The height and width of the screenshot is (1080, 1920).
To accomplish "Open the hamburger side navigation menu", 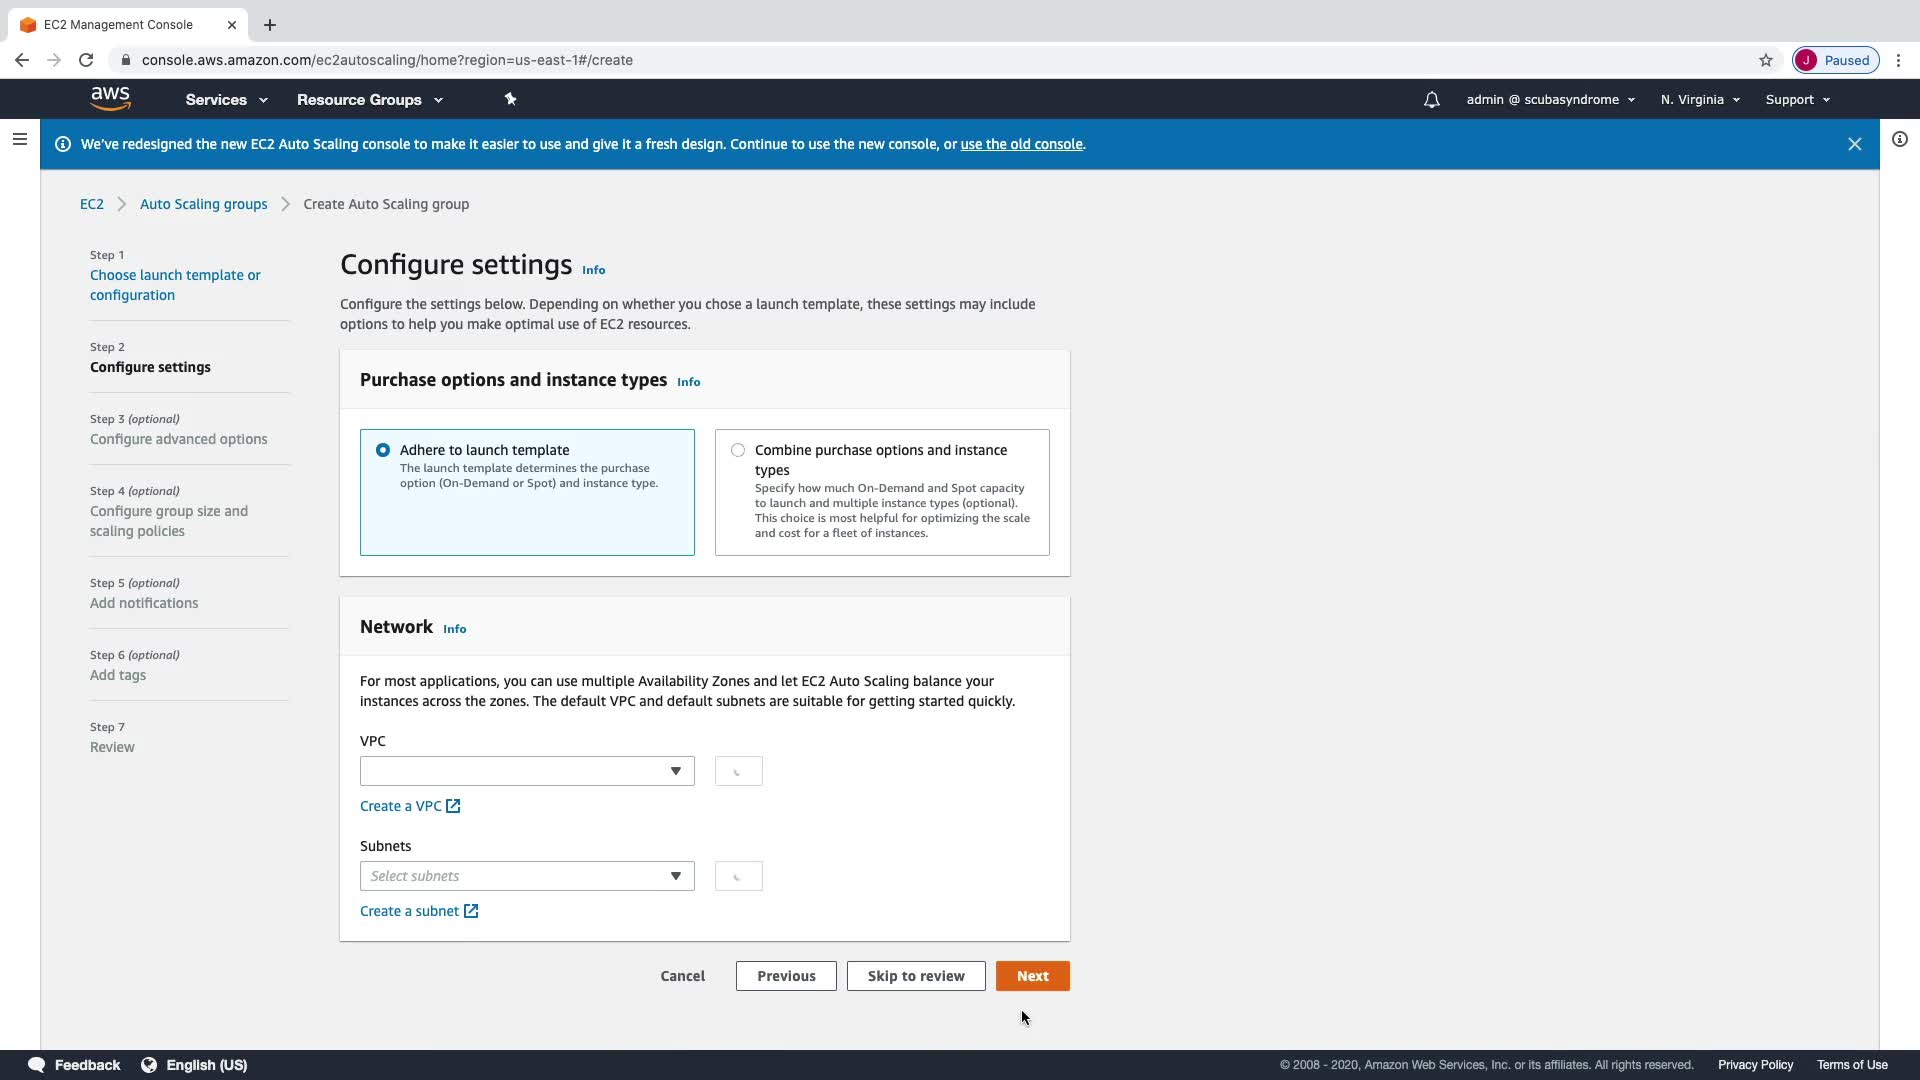I will 19,139.
